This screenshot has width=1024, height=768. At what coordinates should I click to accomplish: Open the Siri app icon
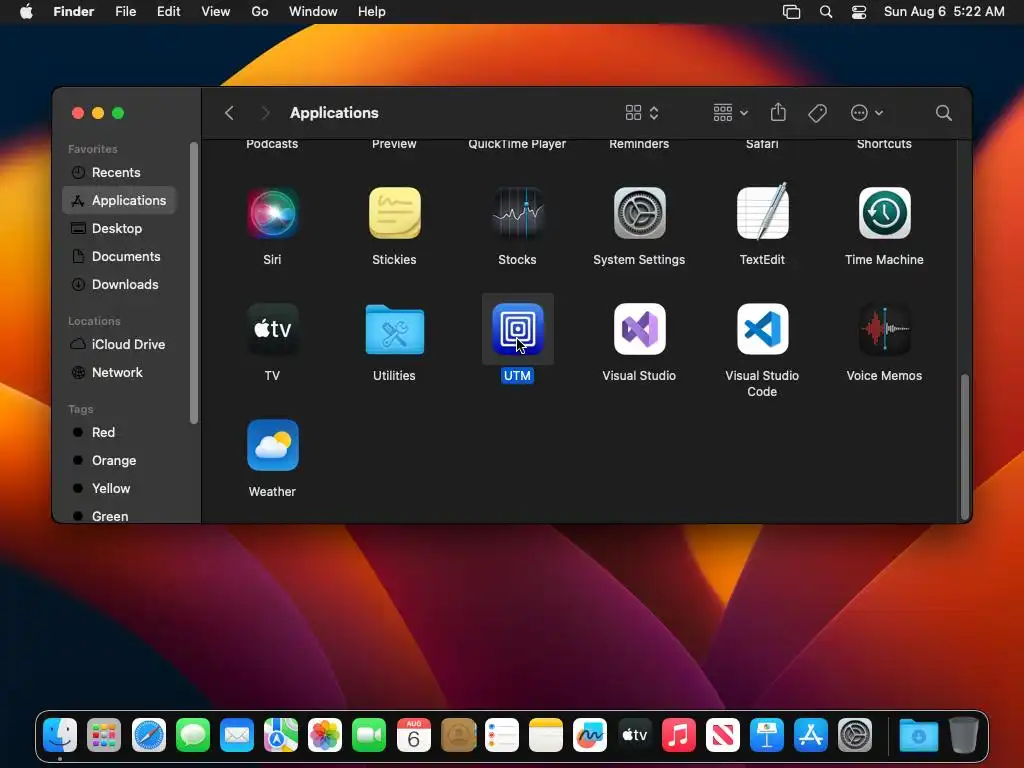click(x=272, y=213)
